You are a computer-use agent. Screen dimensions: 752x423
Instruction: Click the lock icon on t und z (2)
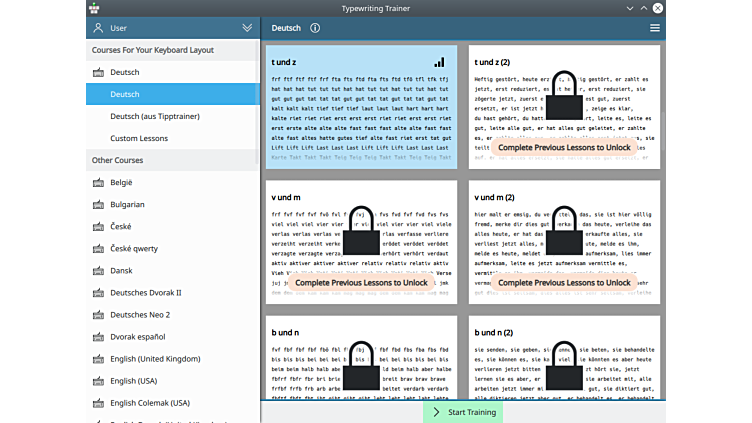coord(565,102)
